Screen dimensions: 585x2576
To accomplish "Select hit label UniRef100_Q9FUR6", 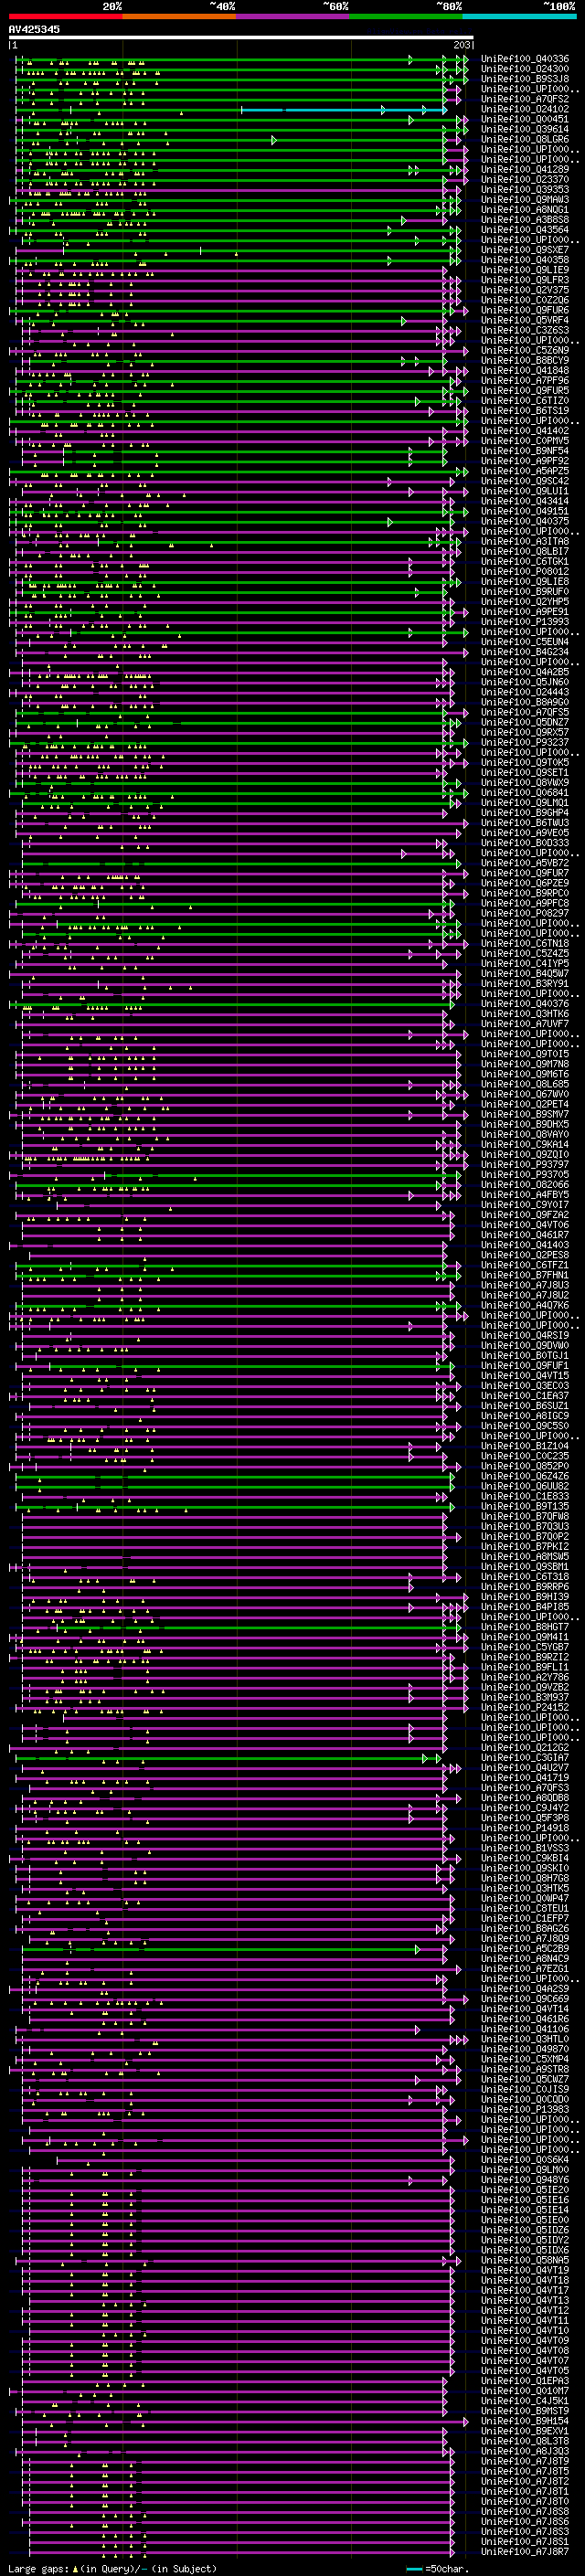I will [x=525, y=310].
